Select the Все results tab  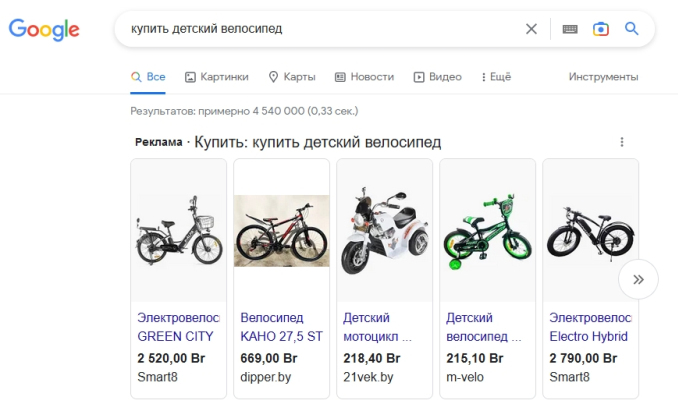click(x=148, y=77)
